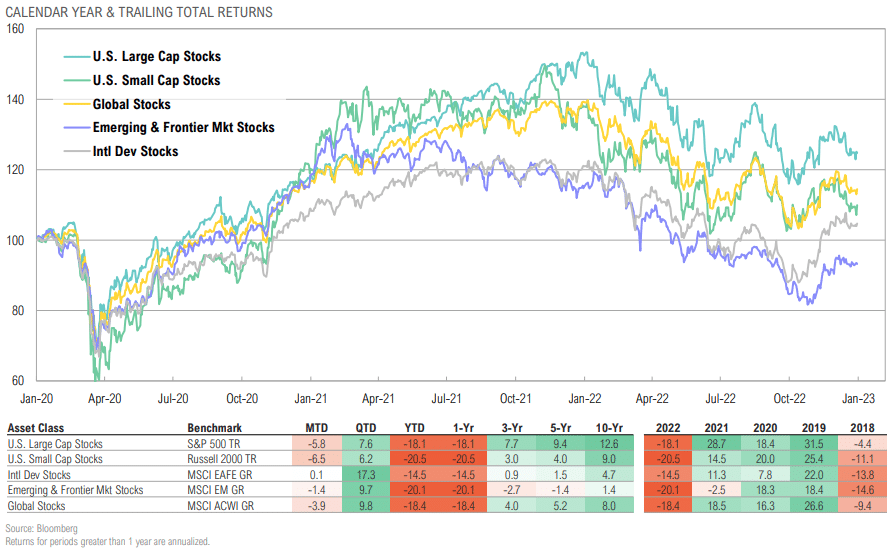Click the Asset Class column header

click(x=35, y=428)
